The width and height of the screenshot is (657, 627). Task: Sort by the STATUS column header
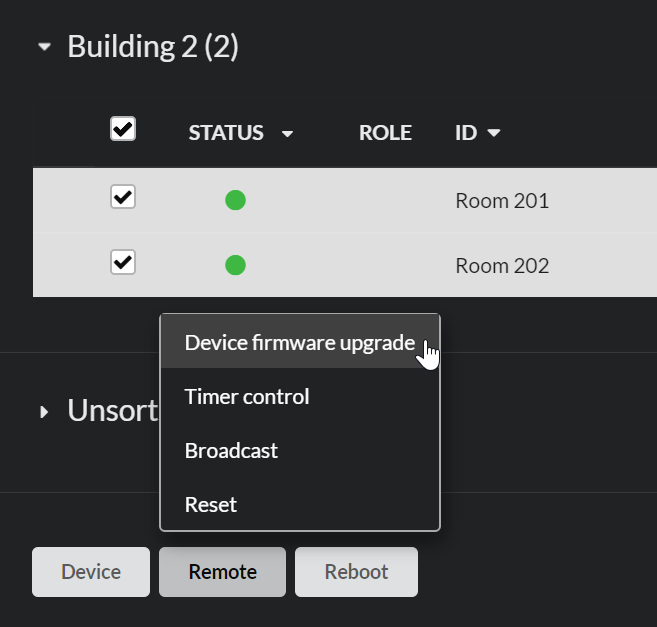[x=226, y=133]
